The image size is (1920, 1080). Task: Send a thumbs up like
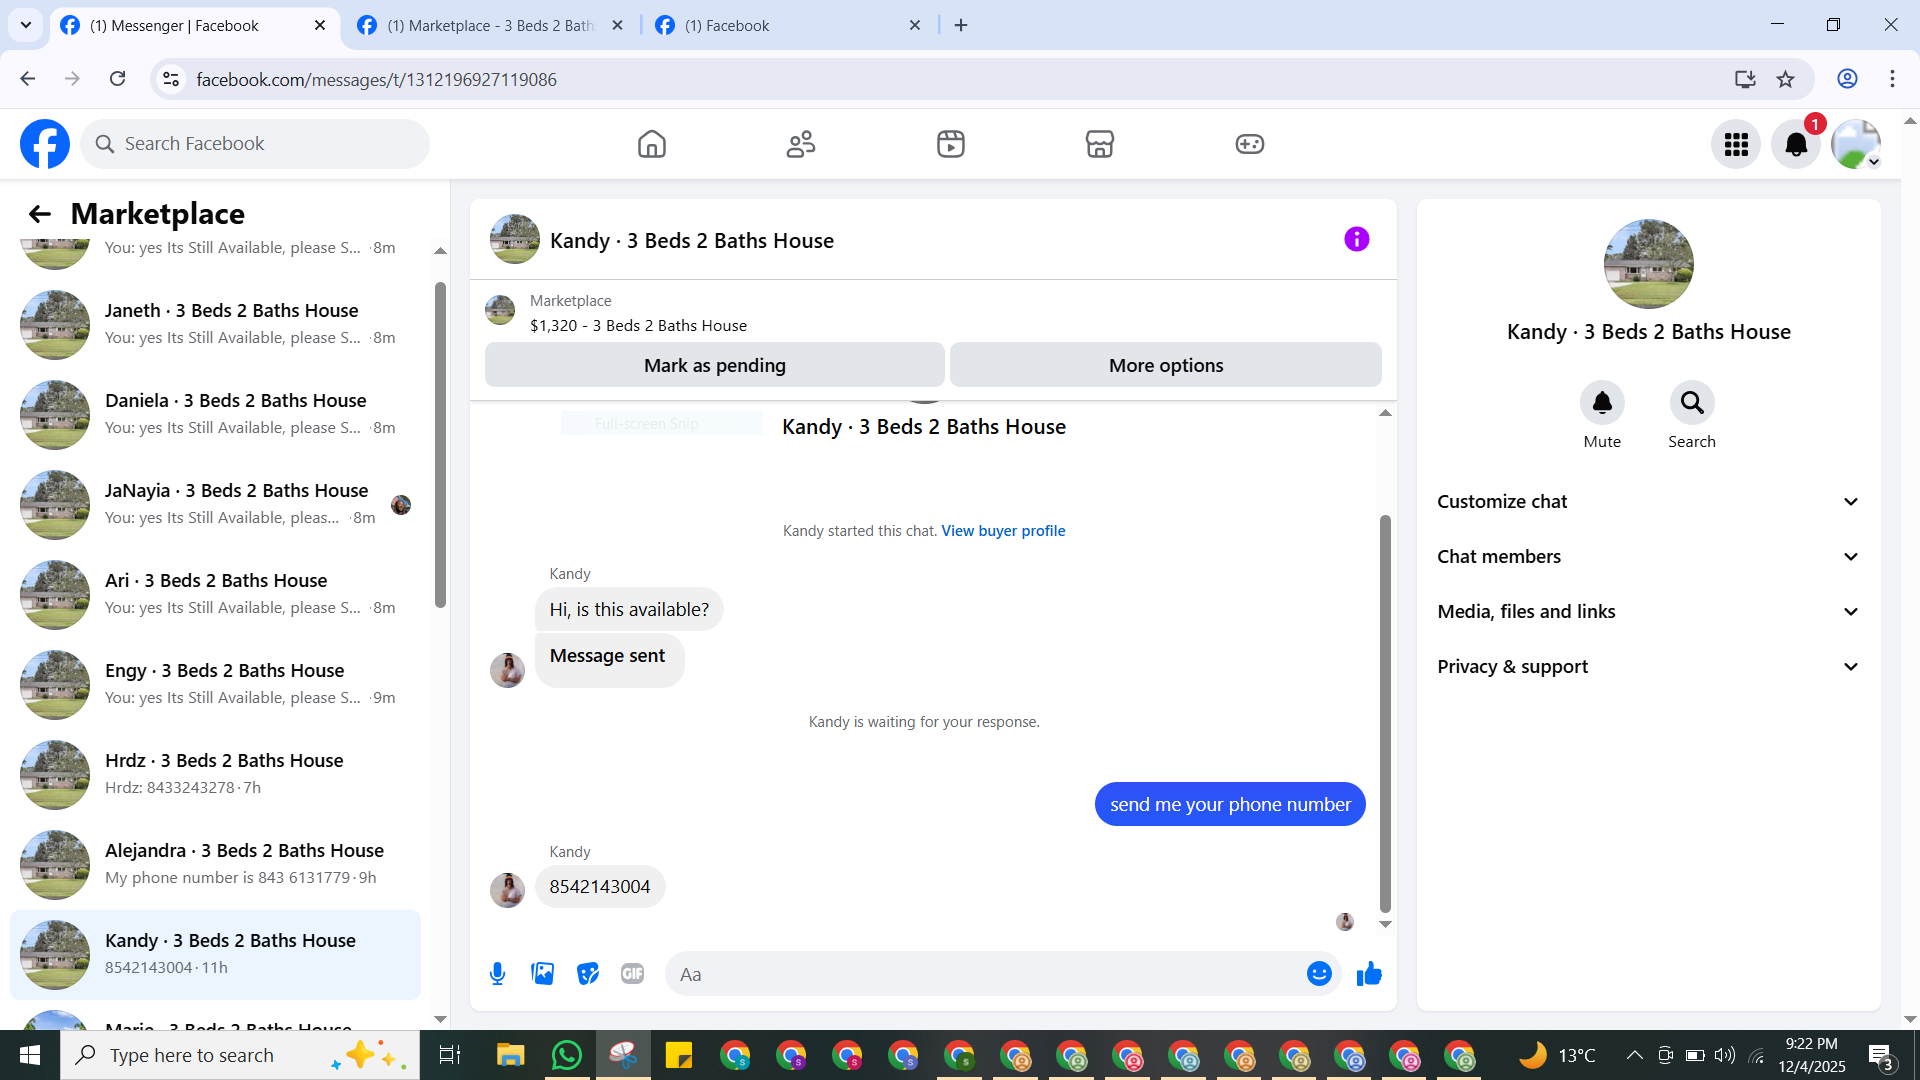pyautogui.click(x=1369, y=974)
